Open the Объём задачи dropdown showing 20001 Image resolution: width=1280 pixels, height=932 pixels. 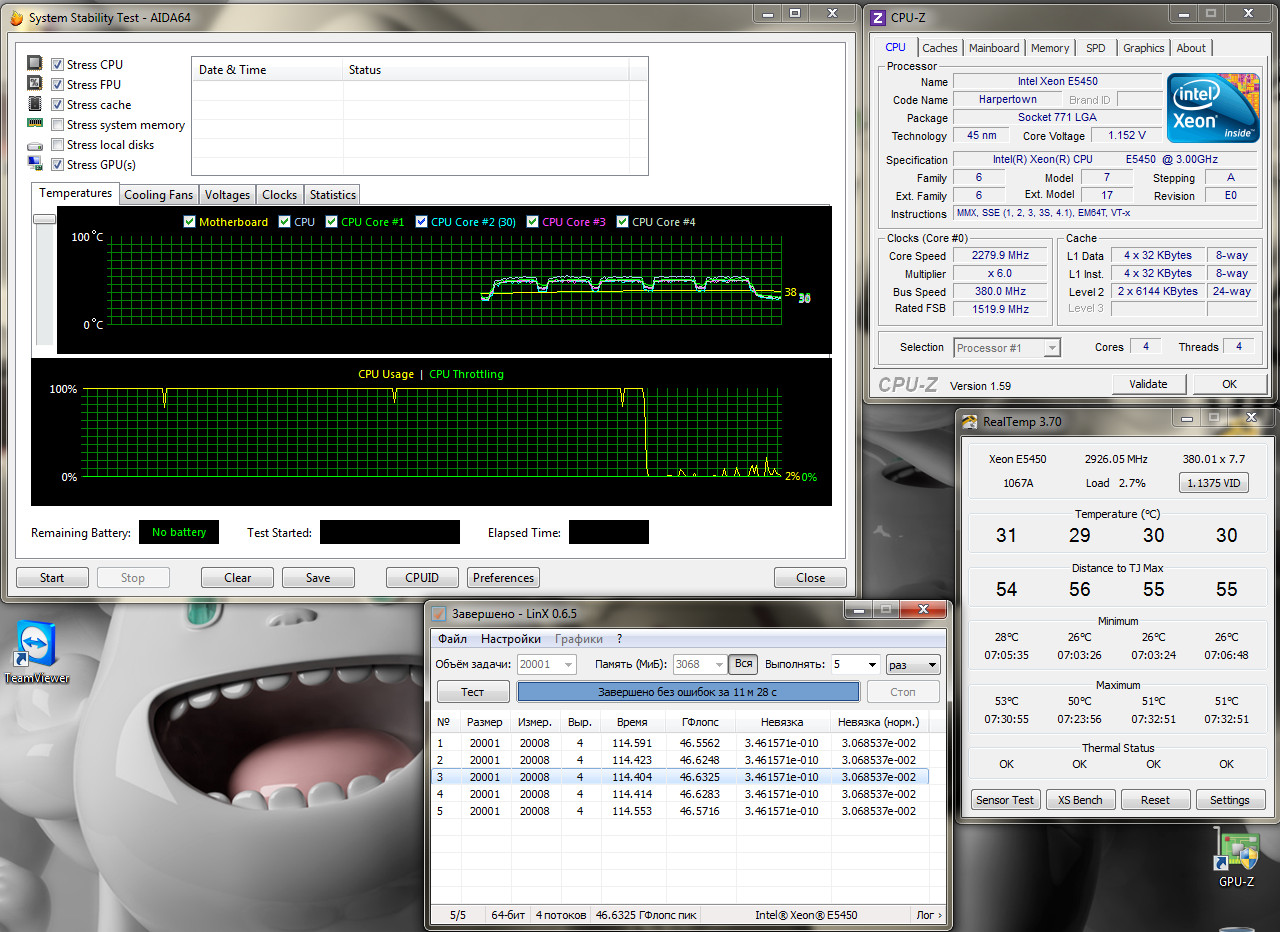click(547, 664)
